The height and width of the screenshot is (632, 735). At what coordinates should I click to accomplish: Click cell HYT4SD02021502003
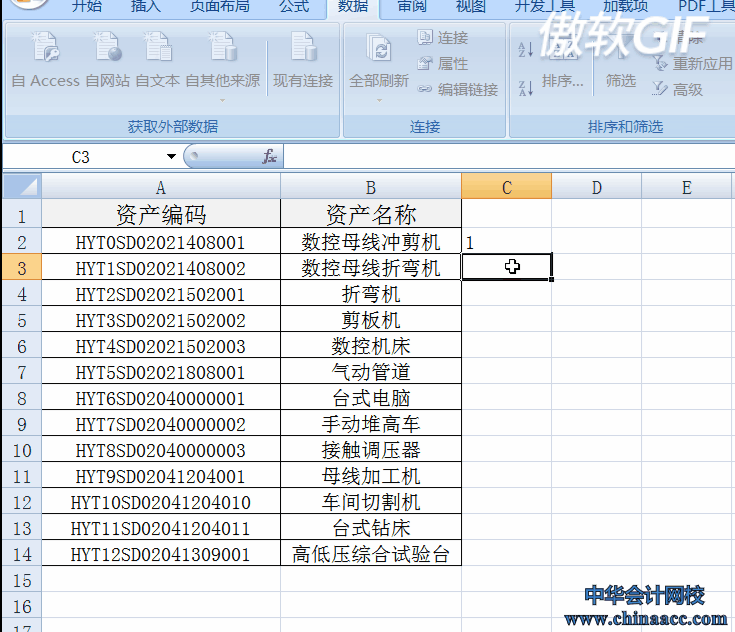point(161,346)
